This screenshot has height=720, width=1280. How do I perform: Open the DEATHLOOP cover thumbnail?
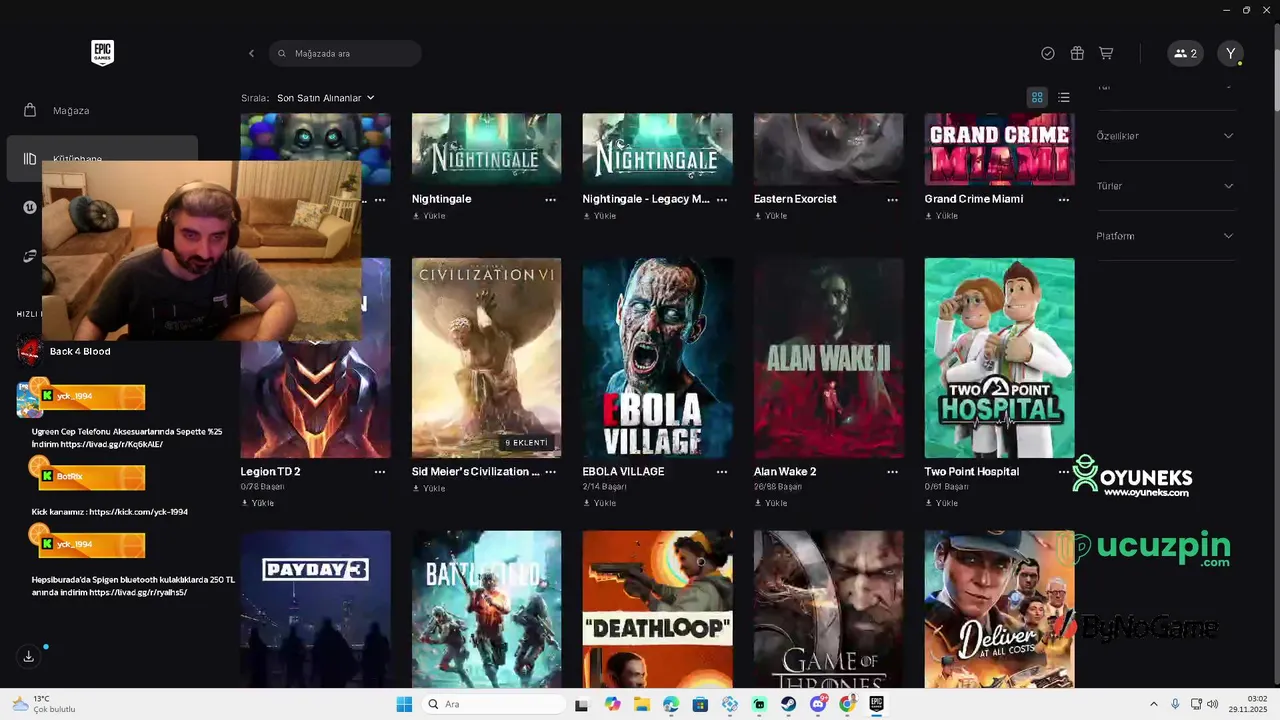[x=657, y=609]
